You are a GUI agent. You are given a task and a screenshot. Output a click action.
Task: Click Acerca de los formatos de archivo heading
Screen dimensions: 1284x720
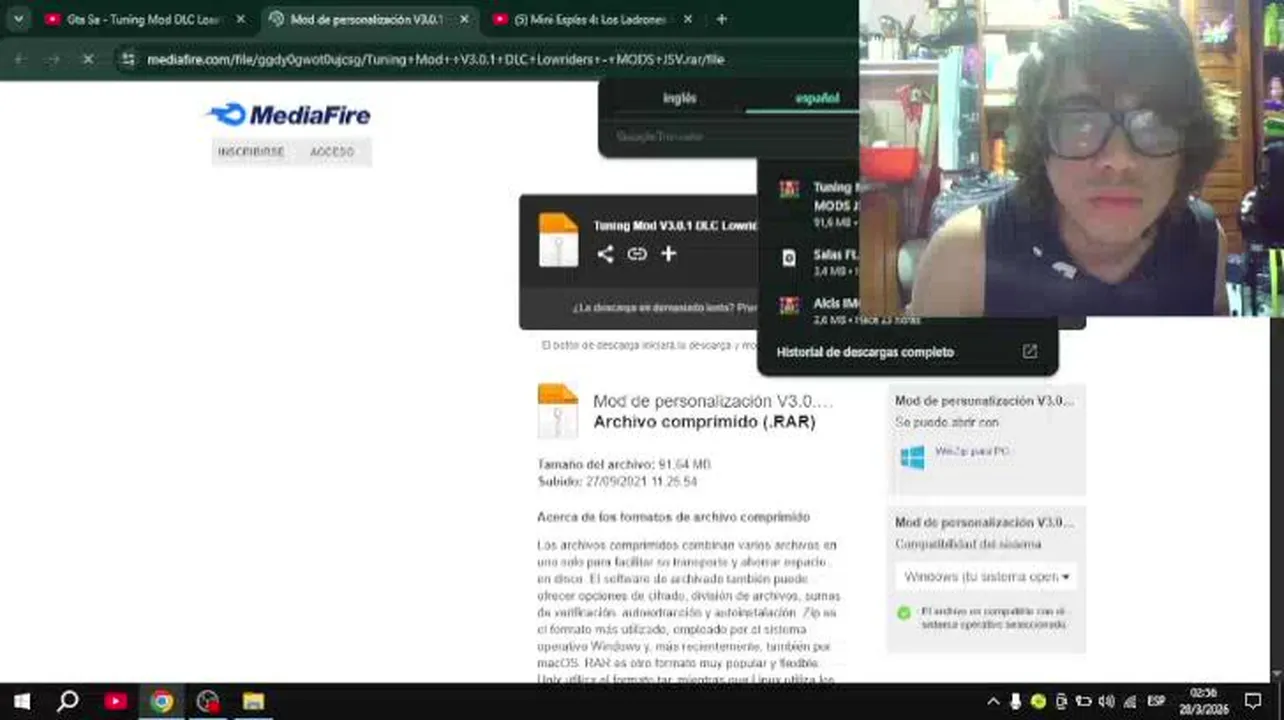pos(673,517)
